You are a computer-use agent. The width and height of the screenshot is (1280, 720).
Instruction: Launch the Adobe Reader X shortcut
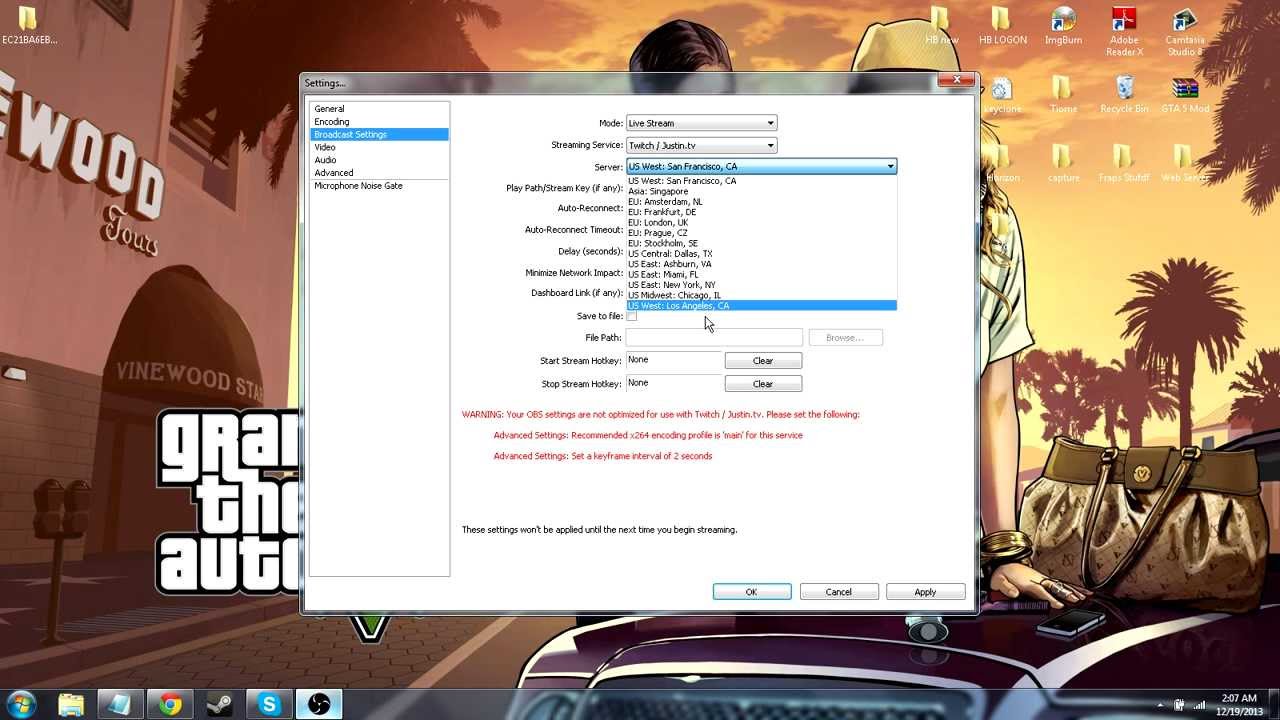(1124, 31)
